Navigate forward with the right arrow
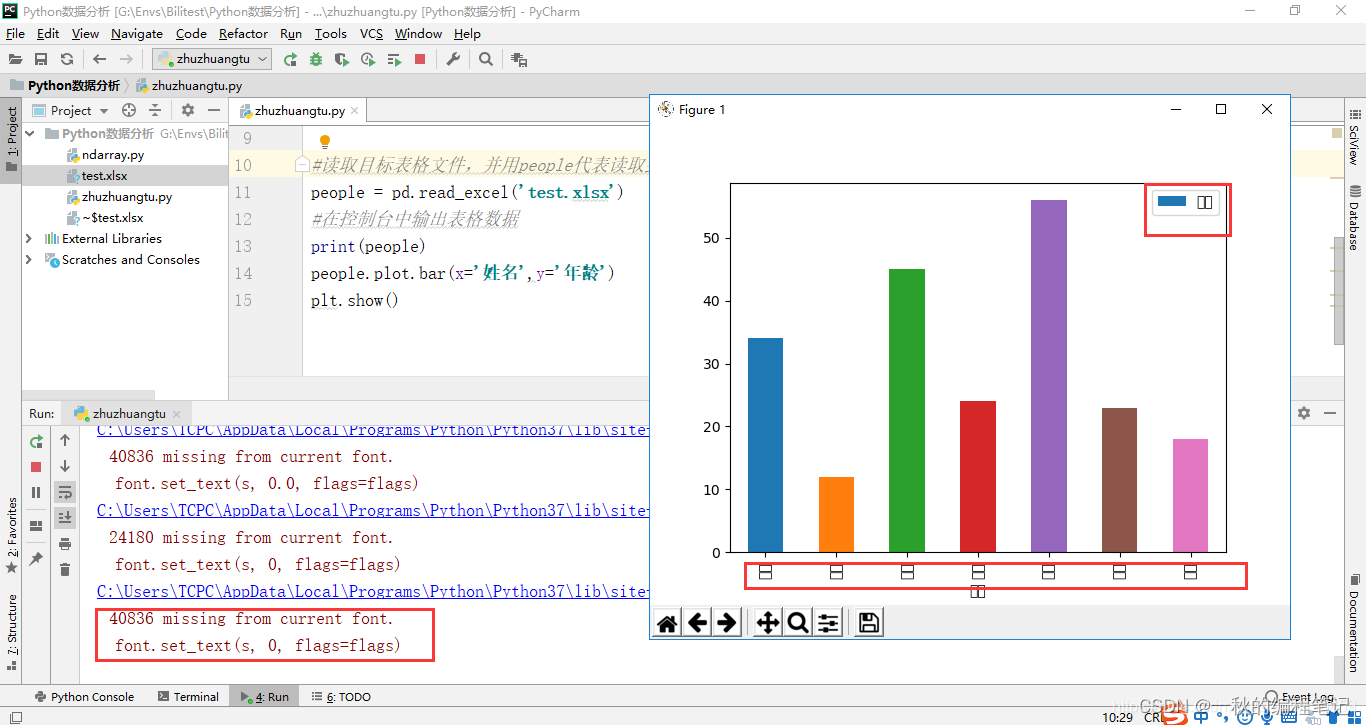This screenshot has width=1366, height=725. point(126,59)
